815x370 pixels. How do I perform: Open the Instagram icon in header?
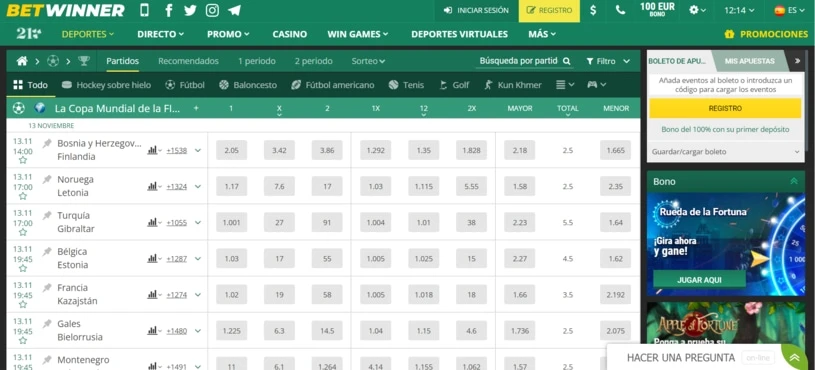212,10
